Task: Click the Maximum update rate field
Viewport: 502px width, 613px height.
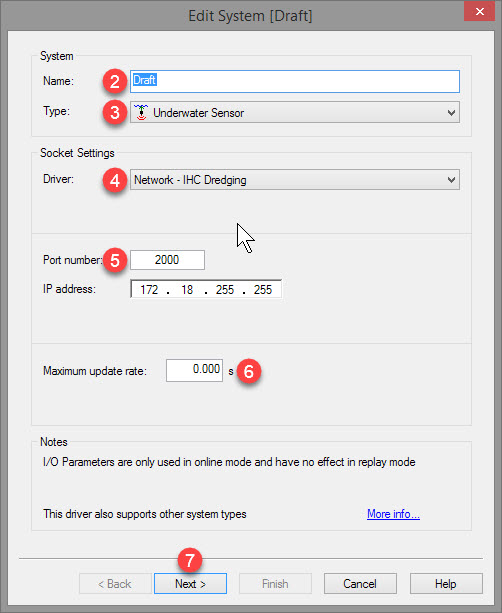Action: click(194, 370)
